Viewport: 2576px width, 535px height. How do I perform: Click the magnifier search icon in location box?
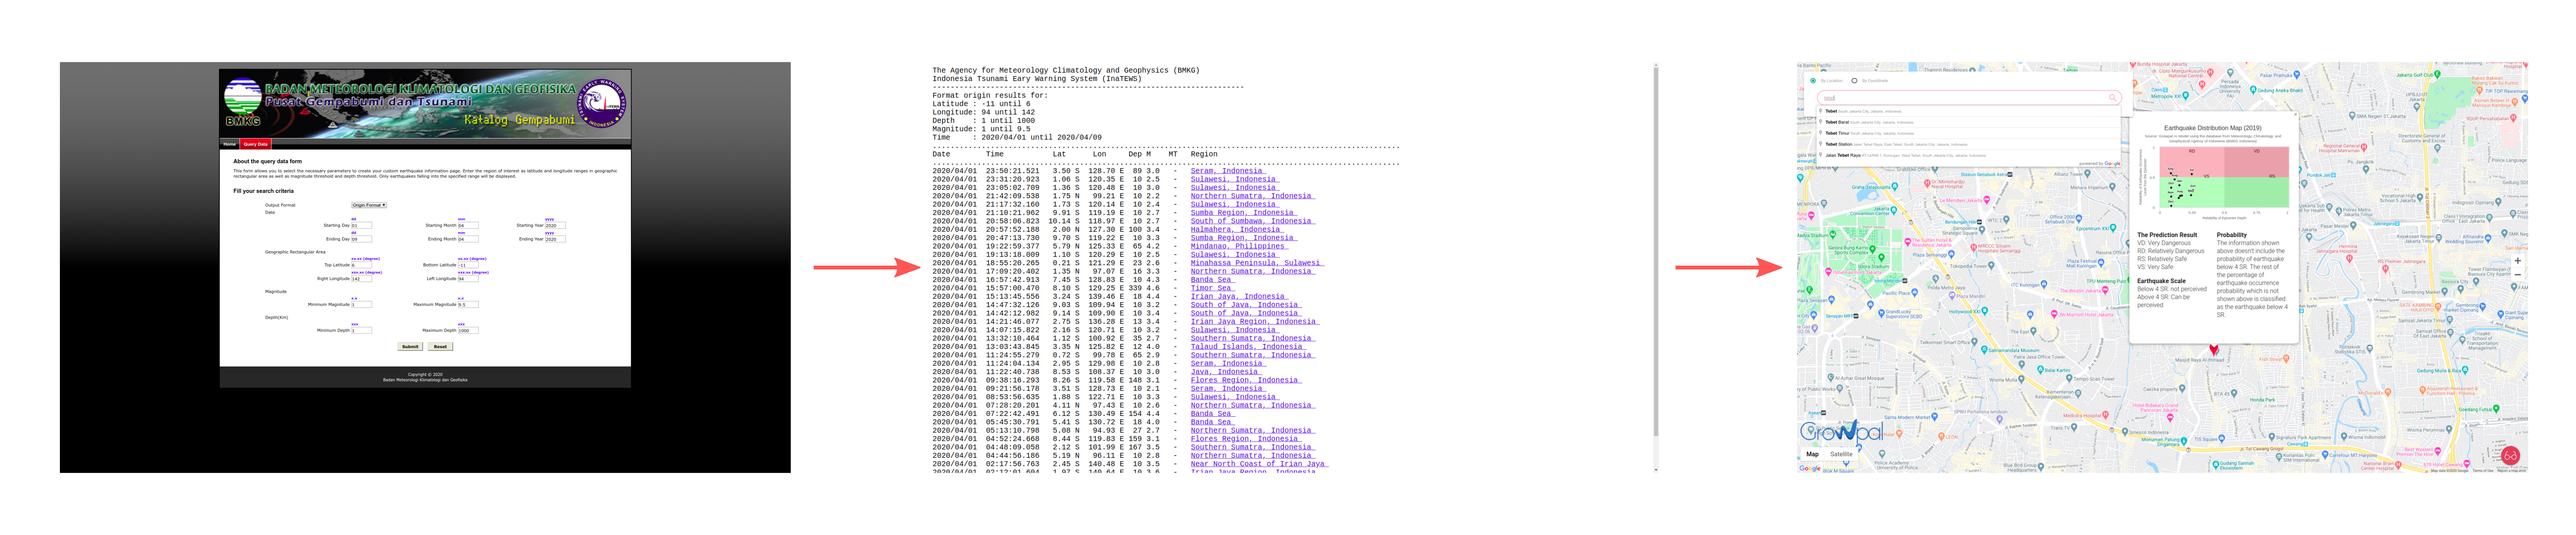(2112, 98)
